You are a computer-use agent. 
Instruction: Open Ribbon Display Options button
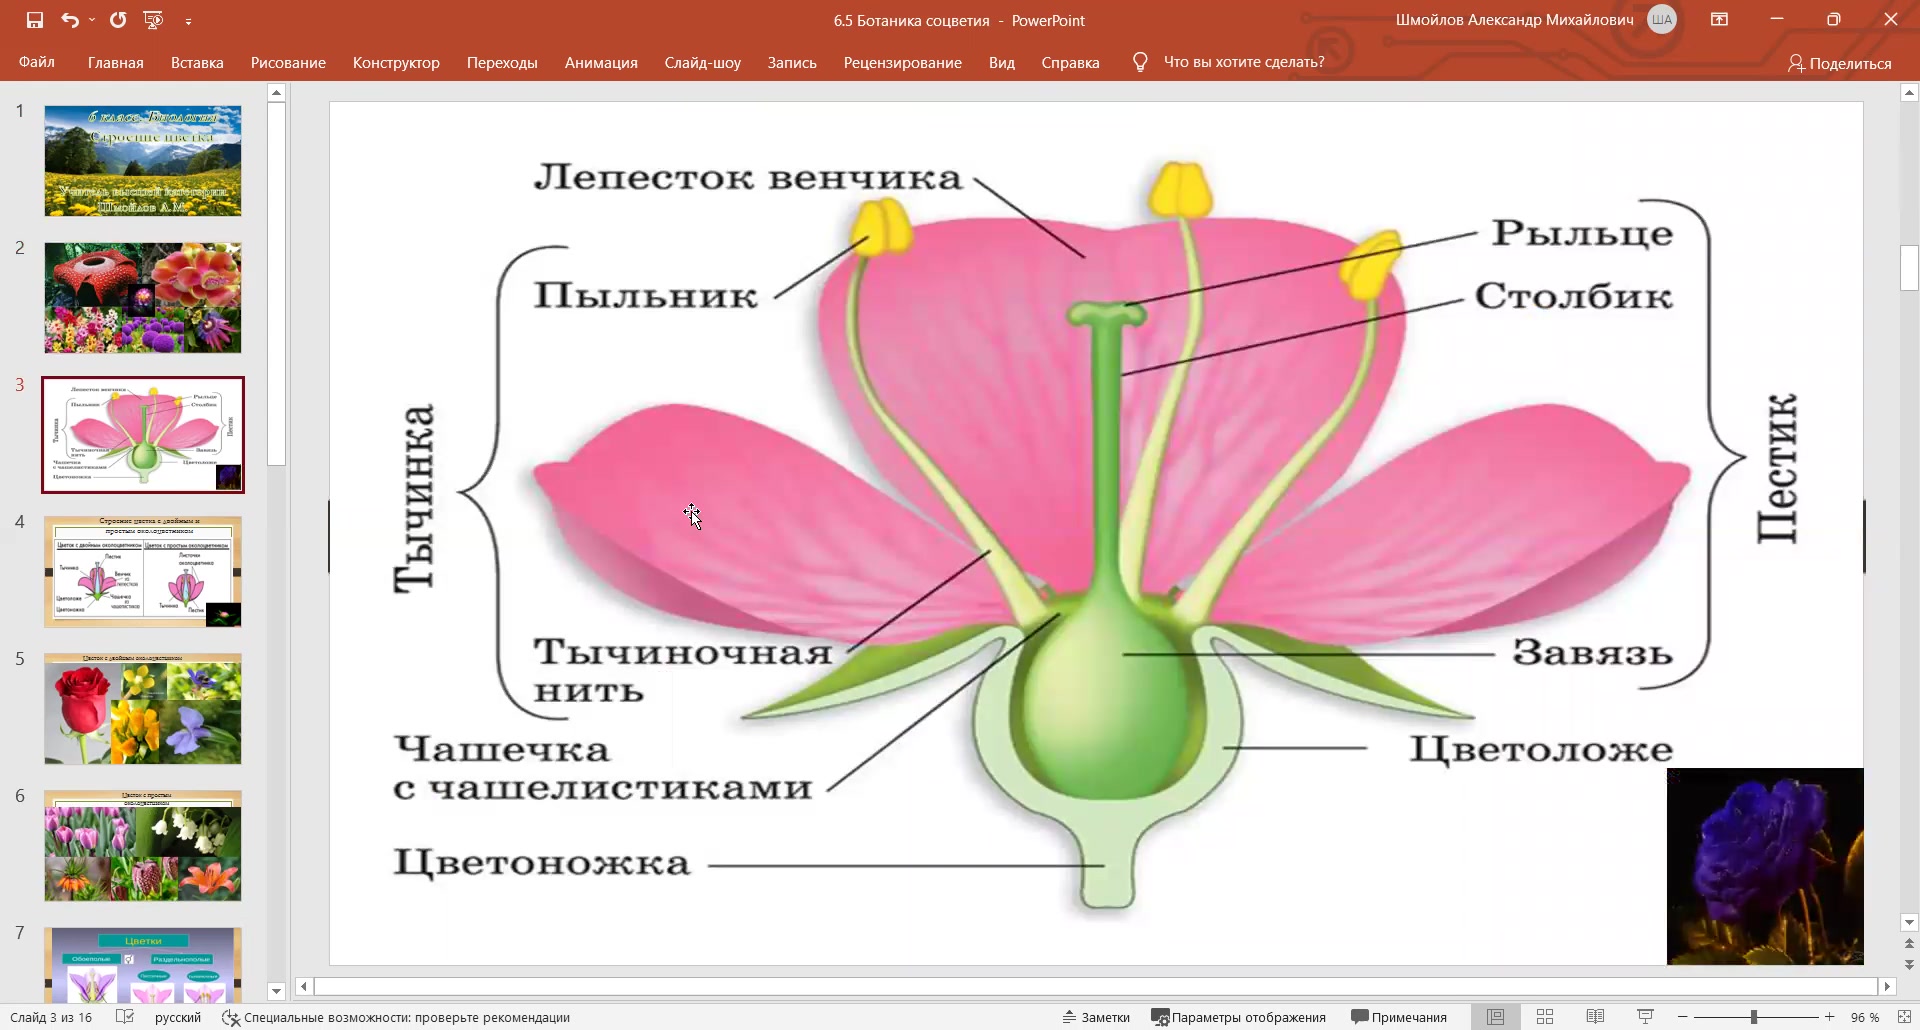point(1719,20)
